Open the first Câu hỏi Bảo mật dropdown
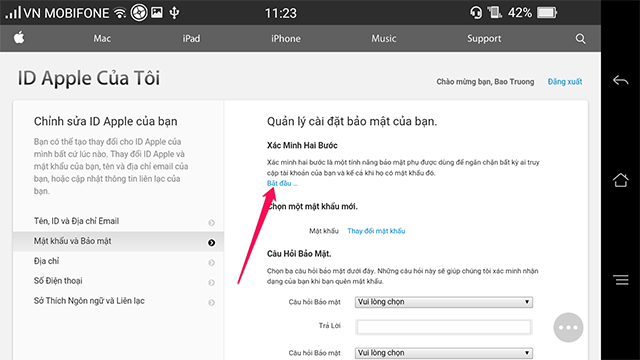Image resolution: width=640 pixels, height=360 pixels. pos(444,302)
